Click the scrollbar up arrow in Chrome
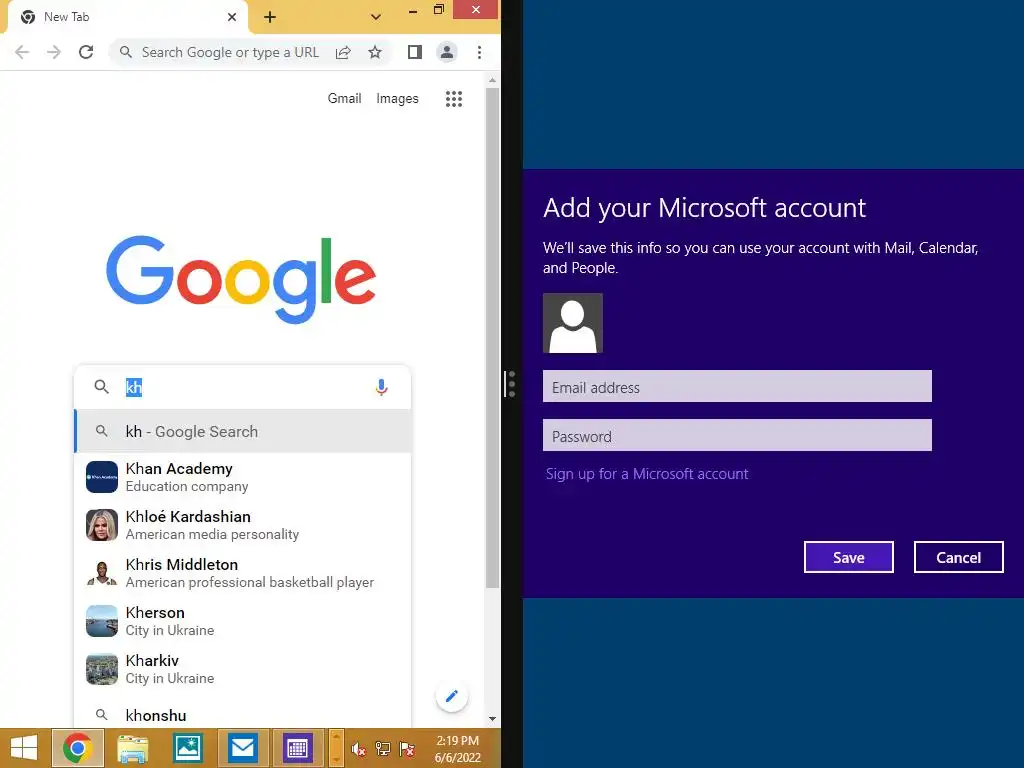 click(492, 80)
